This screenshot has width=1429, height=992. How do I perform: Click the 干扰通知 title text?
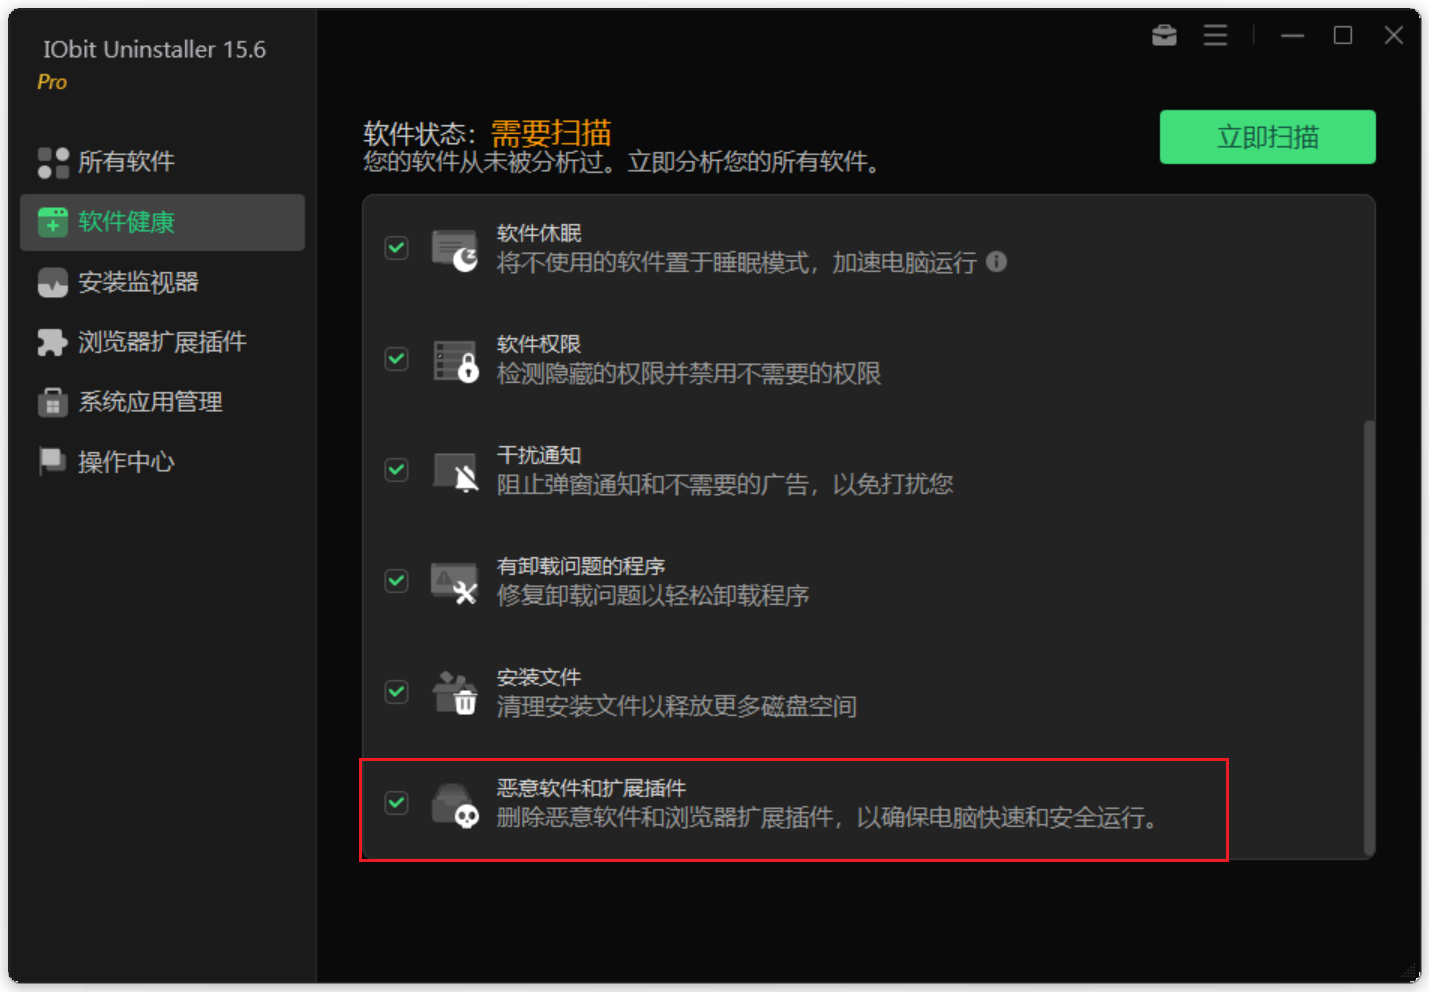click(x=539, y=455)
